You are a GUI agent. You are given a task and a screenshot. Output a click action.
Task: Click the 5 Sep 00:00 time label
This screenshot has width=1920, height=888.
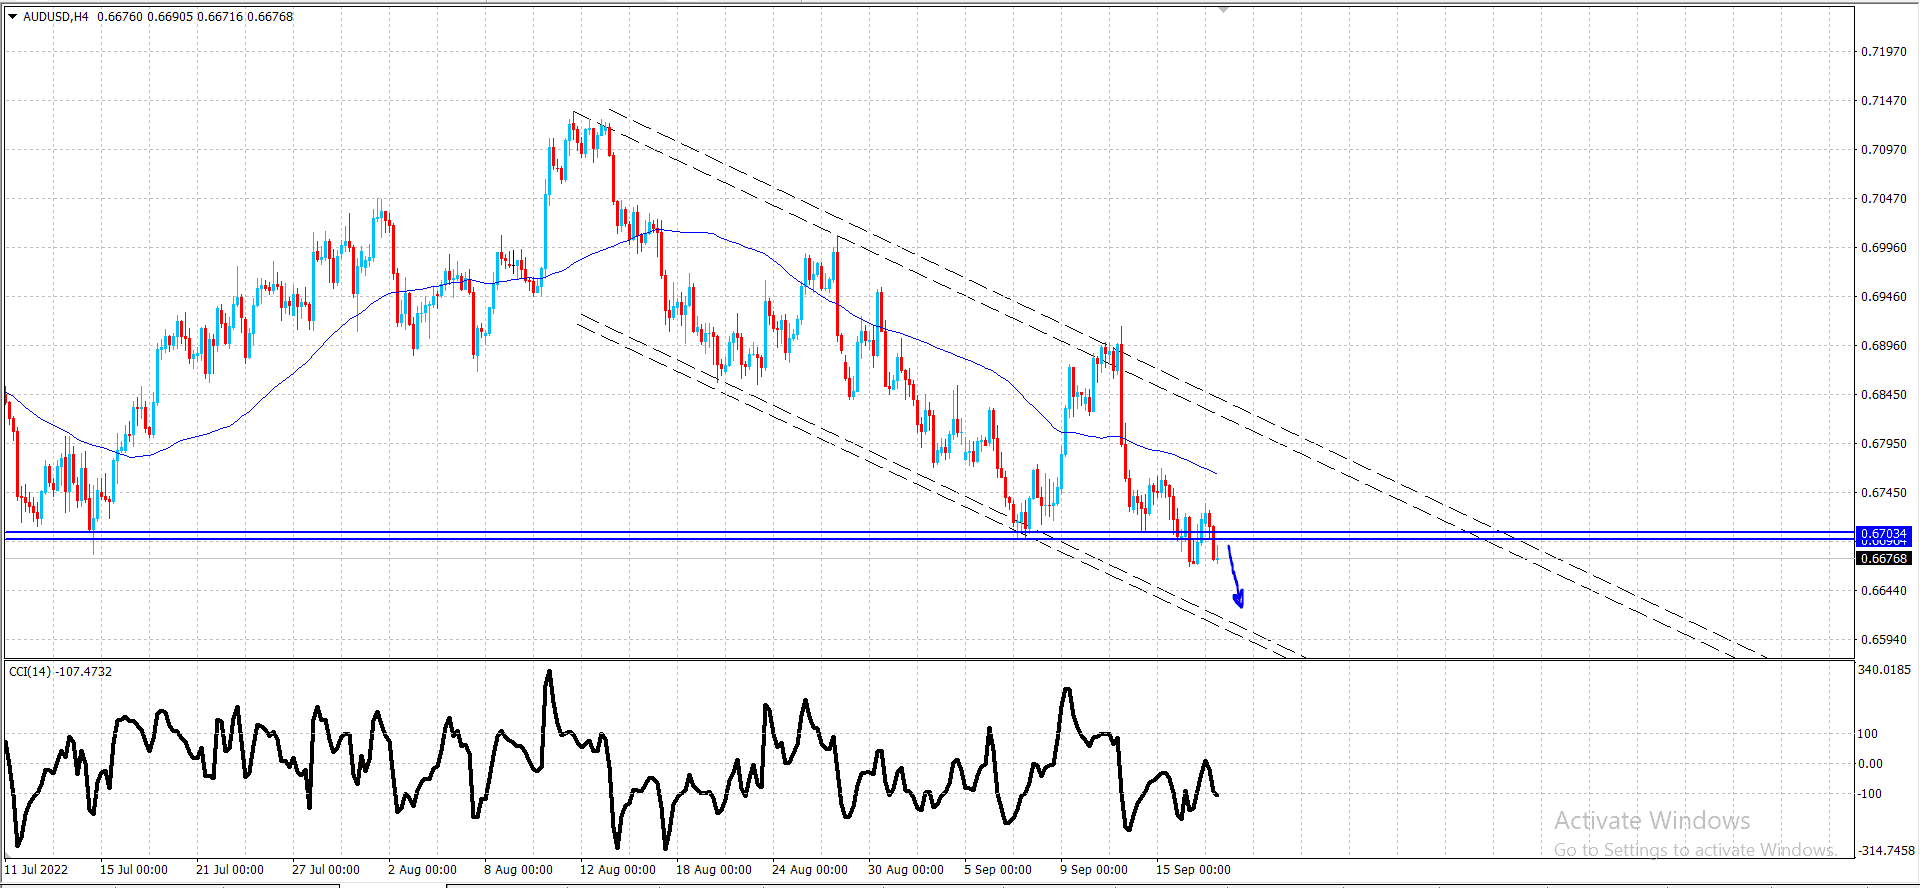[998, 869]
